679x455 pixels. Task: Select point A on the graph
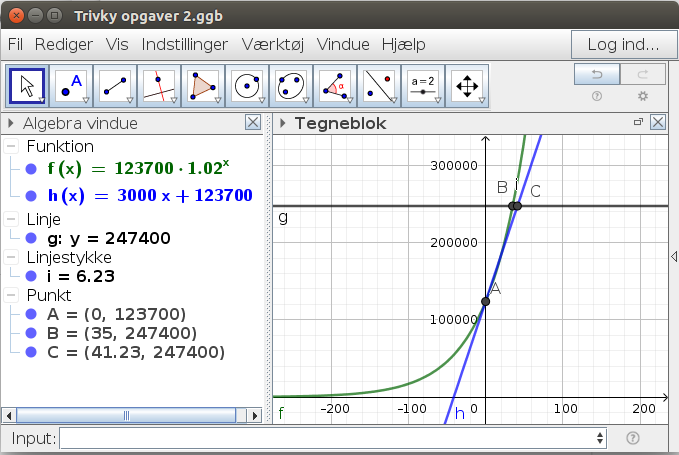click(x=485, y=301)
